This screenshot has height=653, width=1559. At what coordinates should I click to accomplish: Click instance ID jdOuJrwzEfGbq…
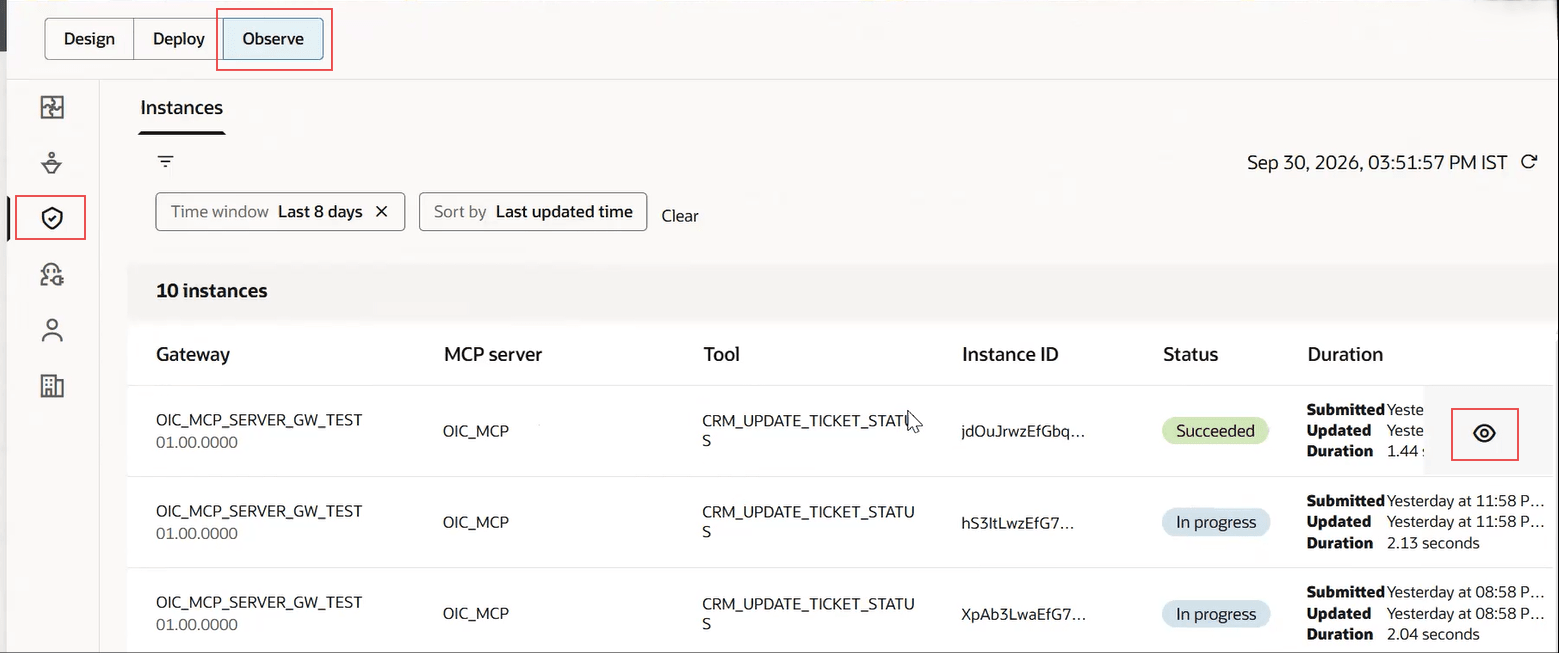(1023, 431)
